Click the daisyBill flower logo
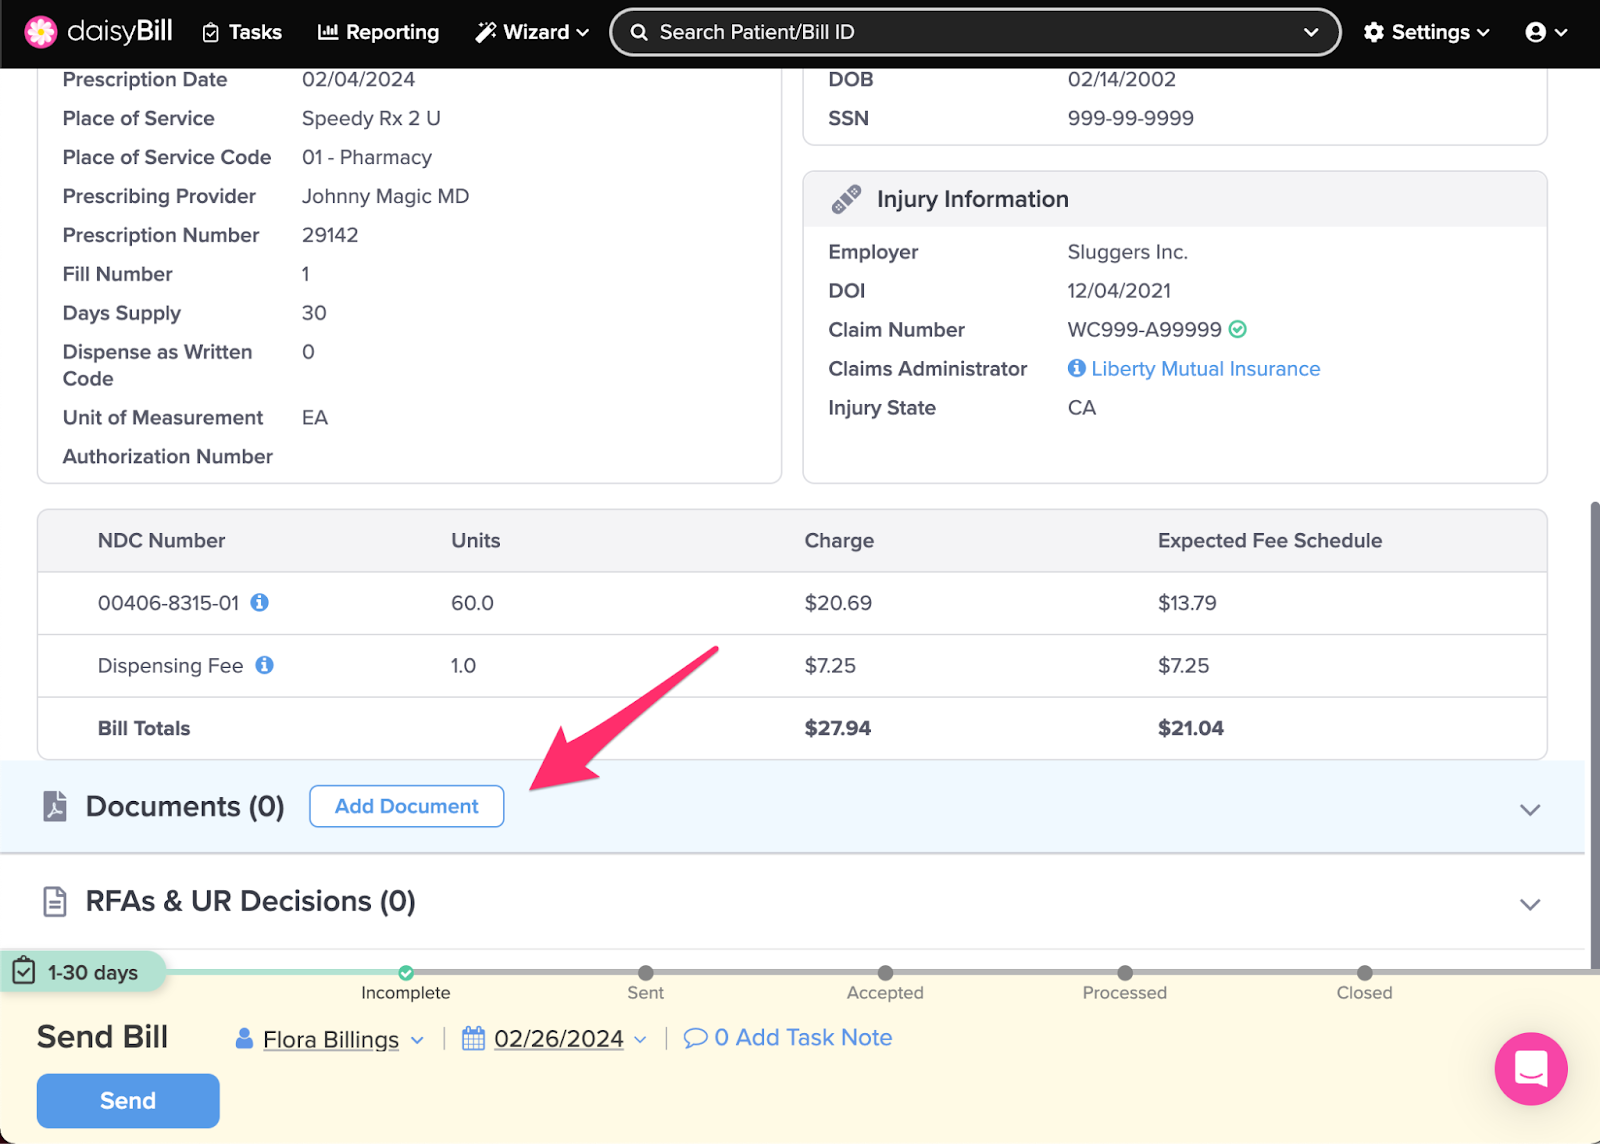1600x1144 pixels. [41, 32]
